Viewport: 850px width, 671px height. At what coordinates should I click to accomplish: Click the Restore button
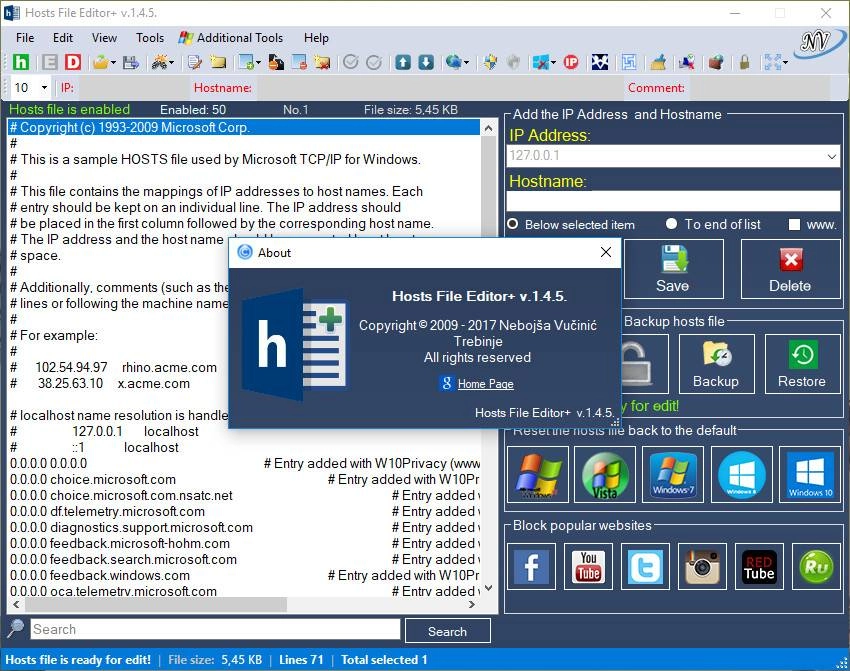[802, 364]
